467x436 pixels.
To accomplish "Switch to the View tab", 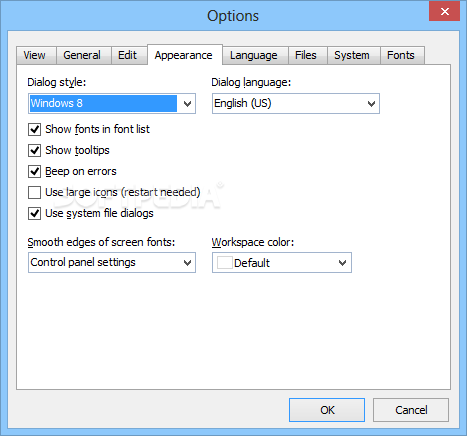I will [x=36, y=55].
